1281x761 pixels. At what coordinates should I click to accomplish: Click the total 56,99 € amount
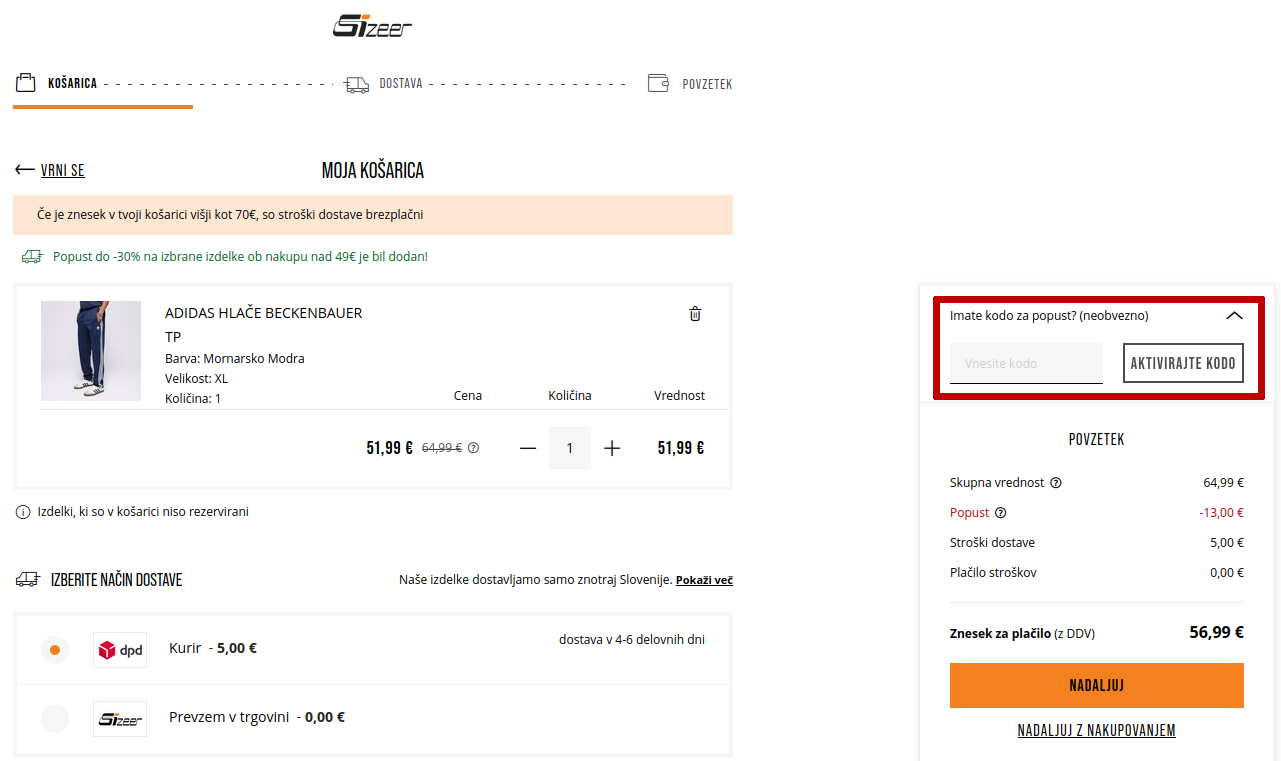[1216, 632]
